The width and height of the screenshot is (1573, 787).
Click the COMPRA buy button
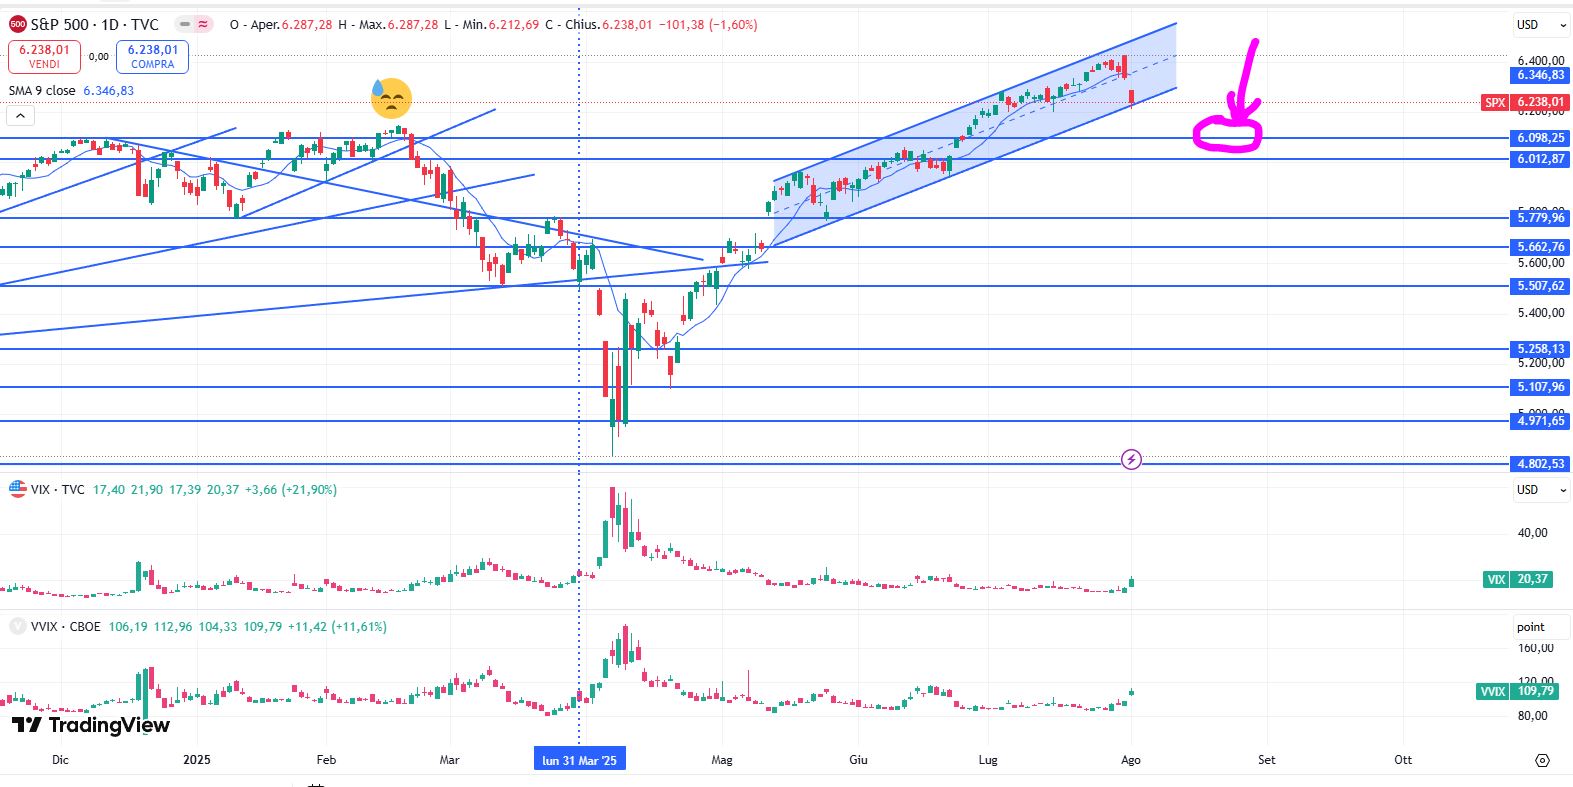pyautogui.click(x=152, y=57)
